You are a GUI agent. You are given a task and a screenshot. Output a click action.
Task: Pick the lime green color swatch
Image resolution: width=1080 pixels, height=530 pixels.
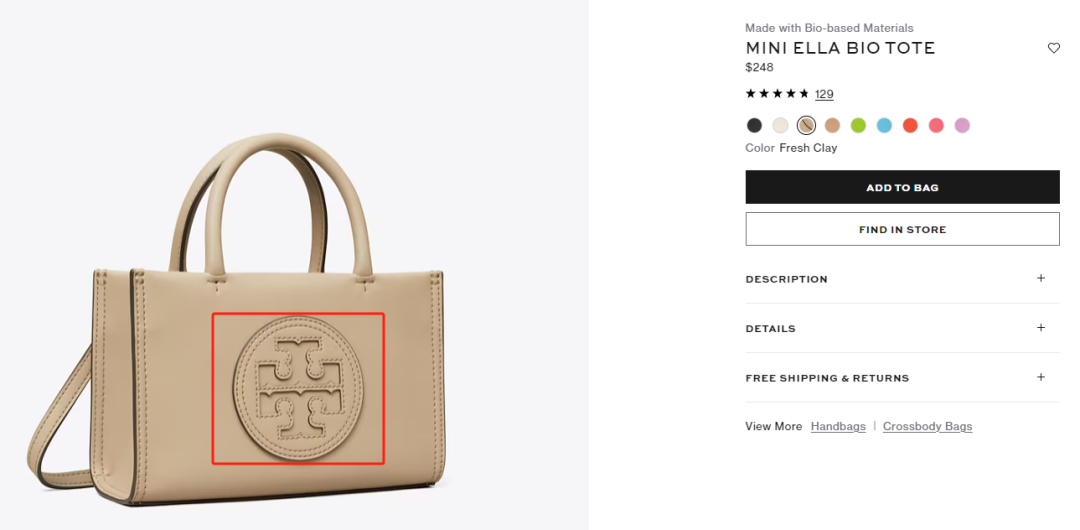[x=858, y=125]
